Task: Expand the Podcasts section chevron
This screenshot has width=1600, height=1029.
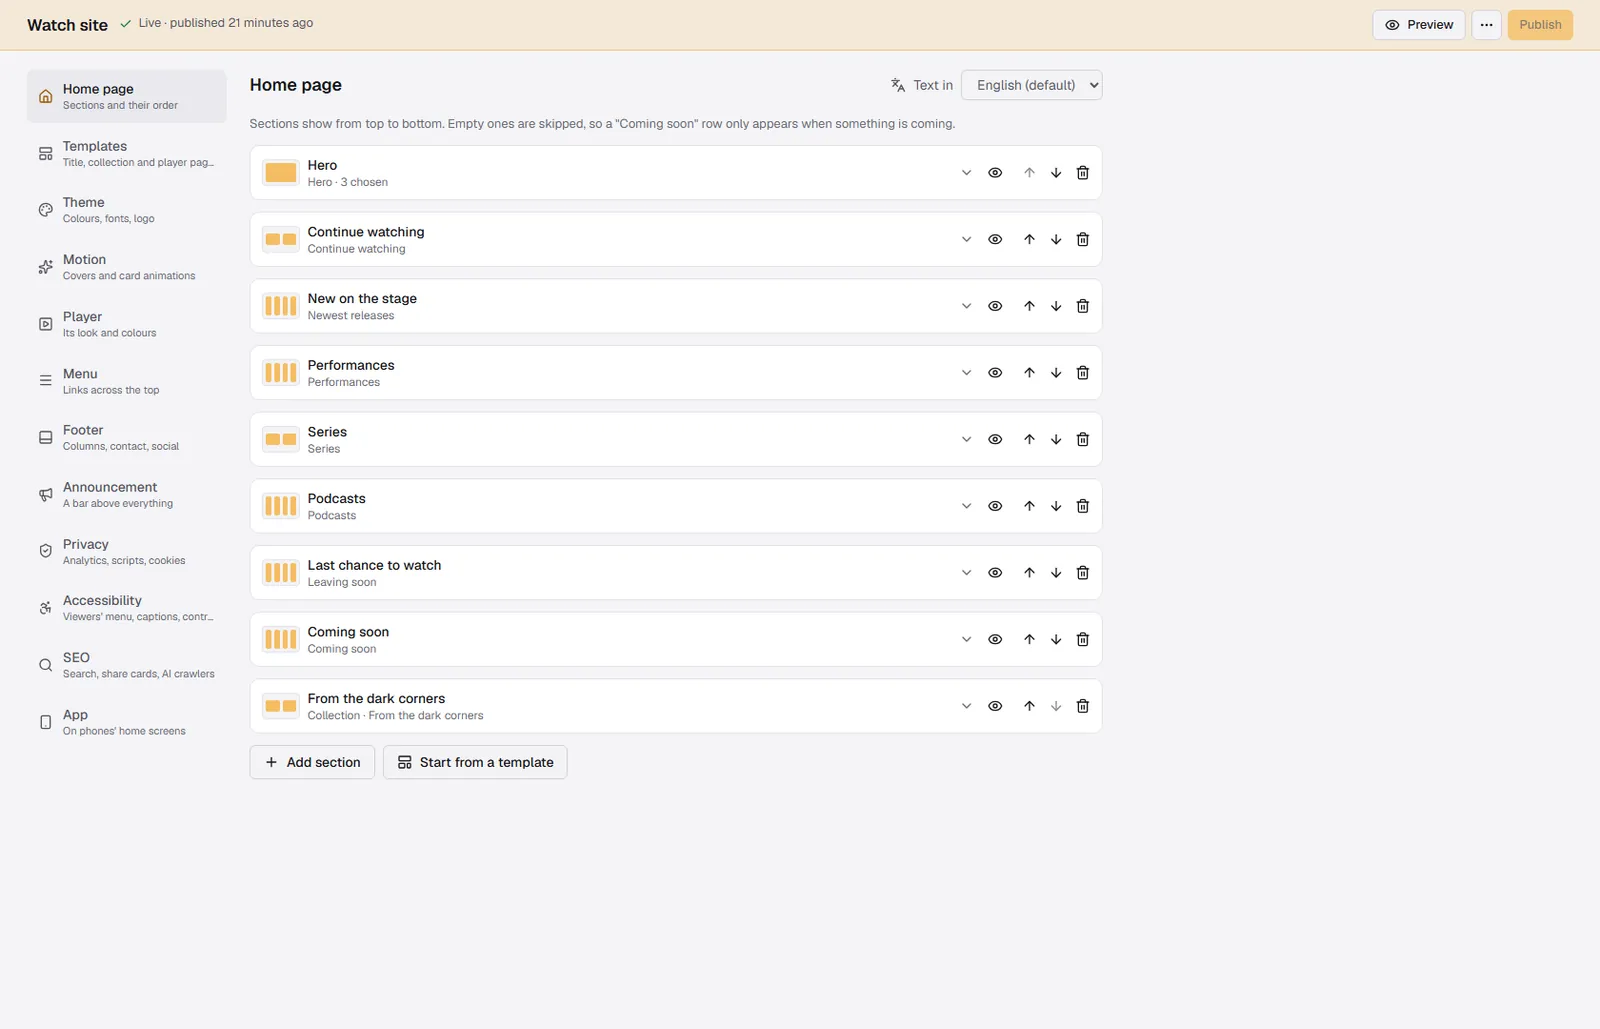Action: [966, 506]
